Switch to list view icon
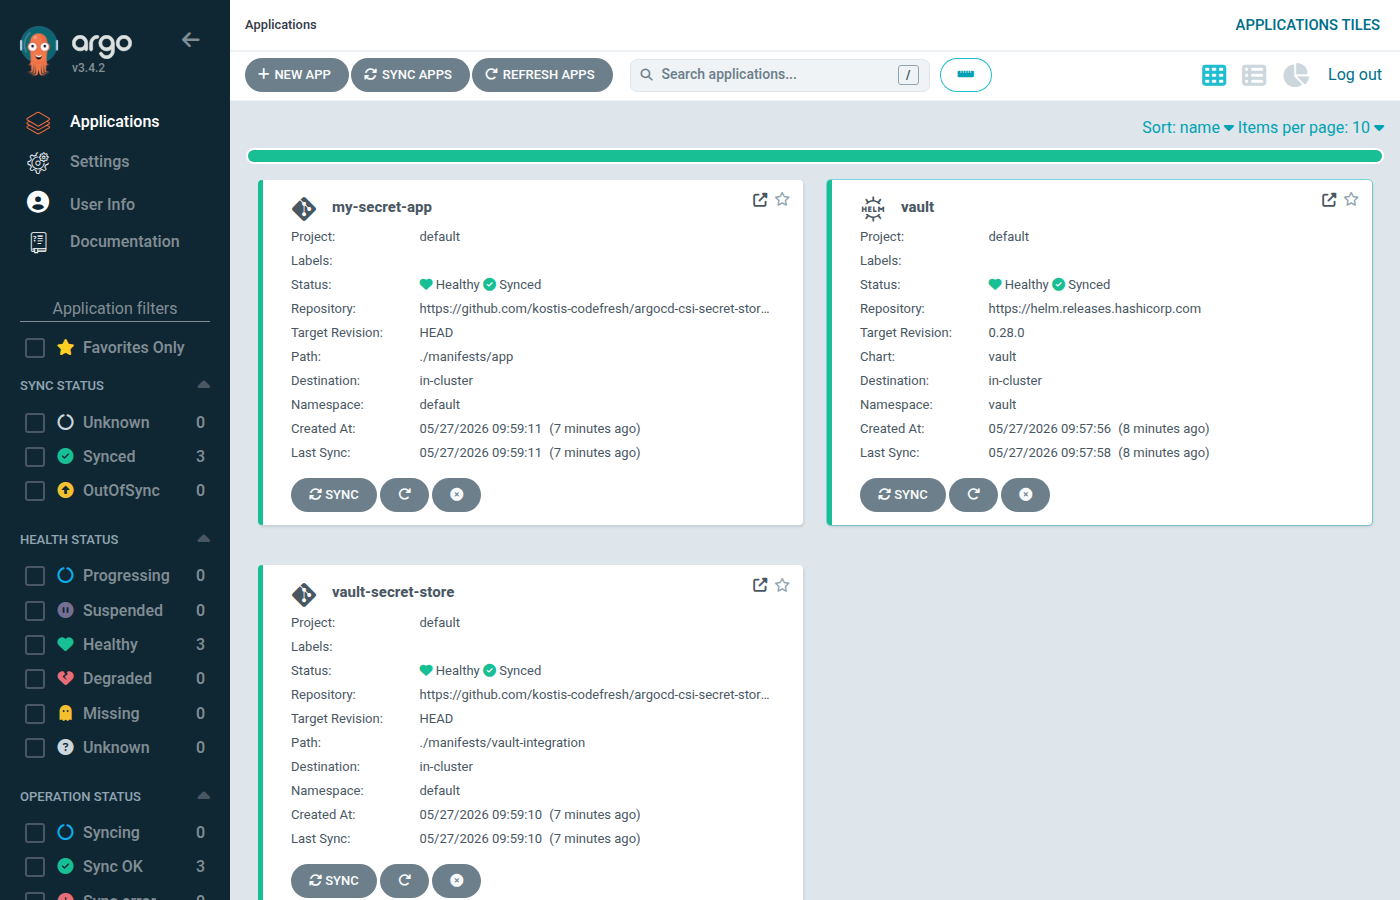The width and height of the screenshot is (1400, 900). [1254, 75]
